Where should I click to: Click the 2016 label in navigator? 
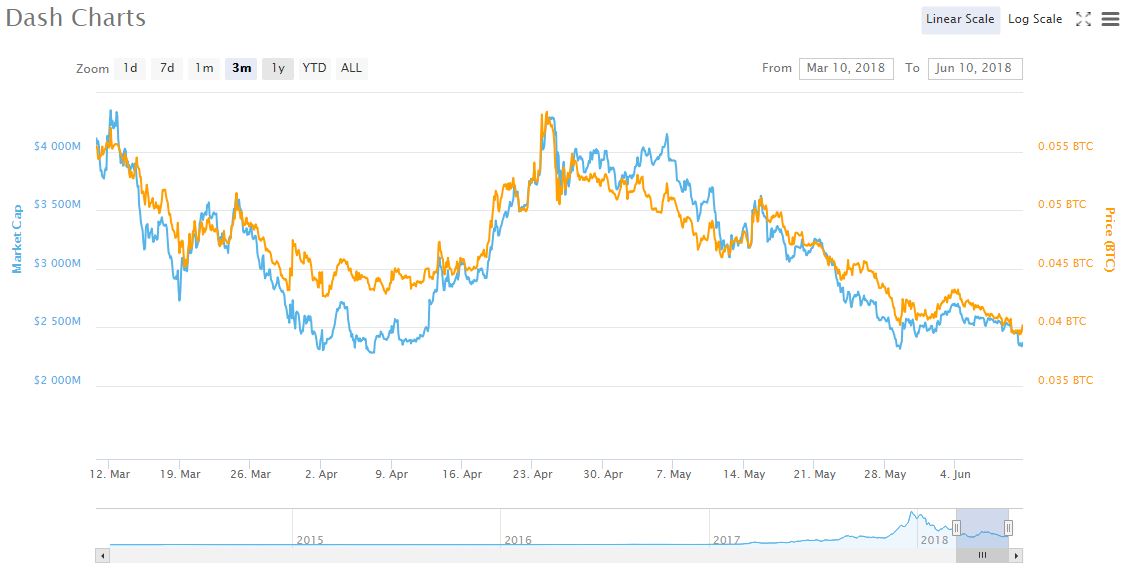pos(518,540)
